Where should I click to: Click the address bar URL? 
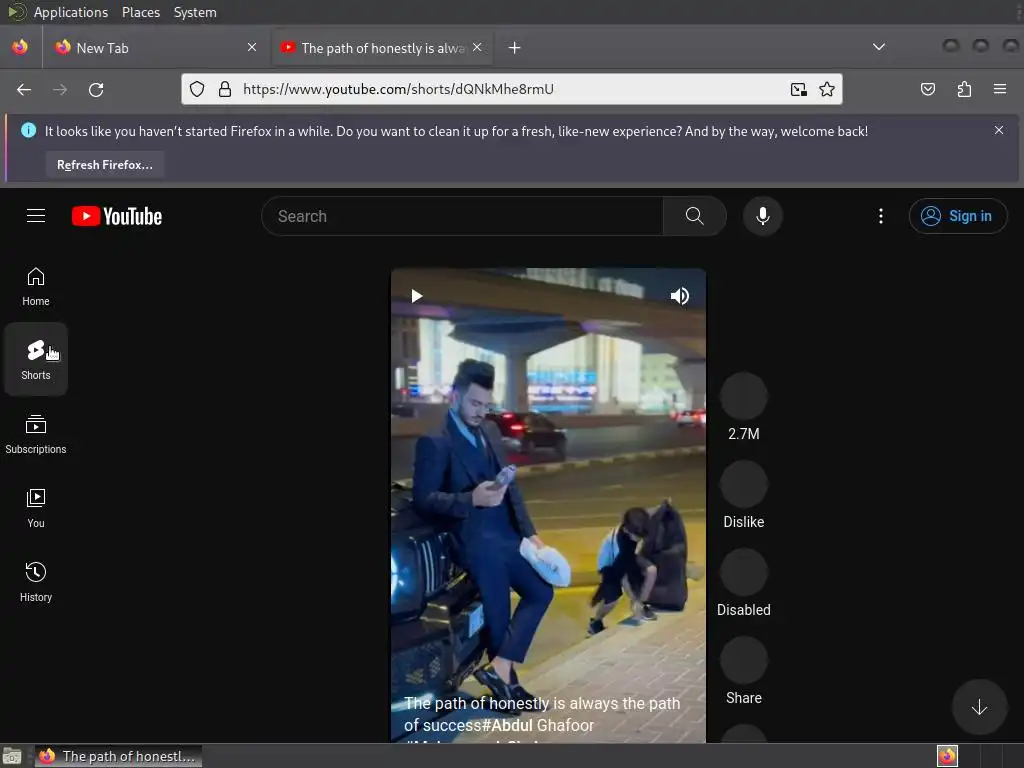[x=398, y=89]
